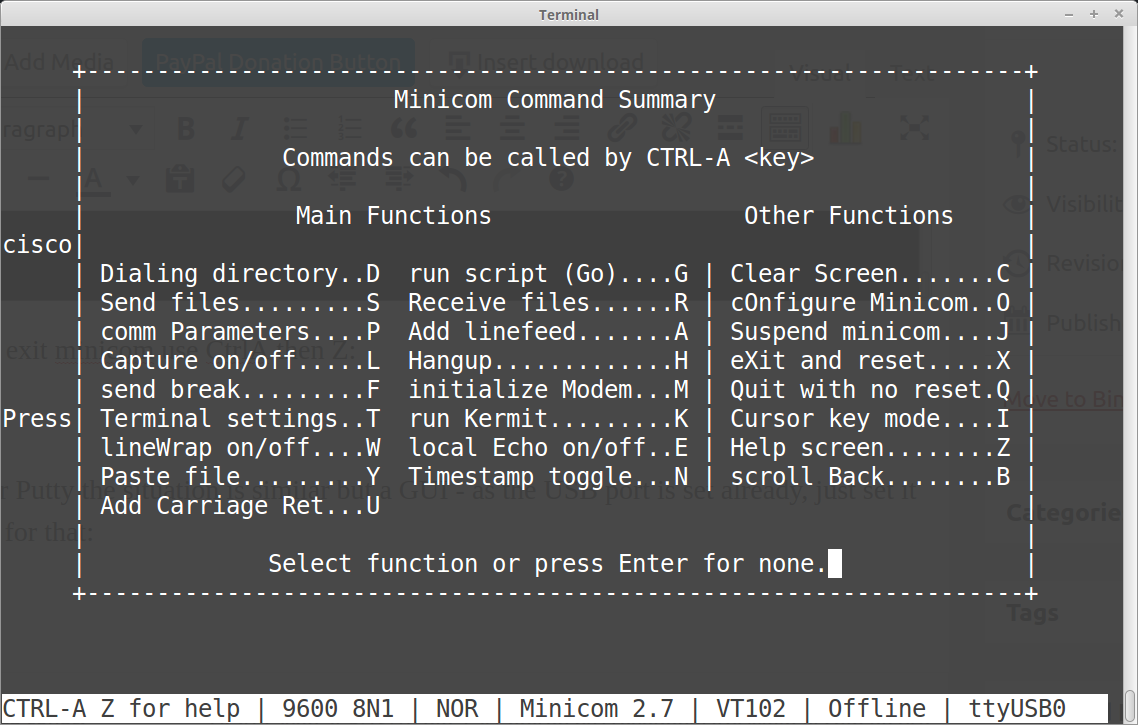The image size is (1138, 725).
Task: Close the Terminal window
Action: click(1119, 14)
